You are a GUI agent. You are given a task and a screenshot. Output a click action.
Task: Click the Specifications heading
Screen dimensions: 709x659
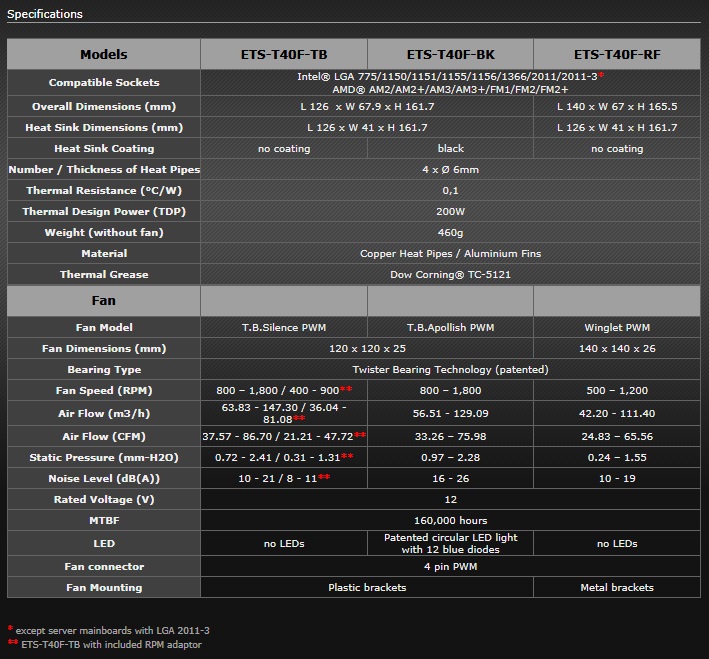click(x=45, y=14)
